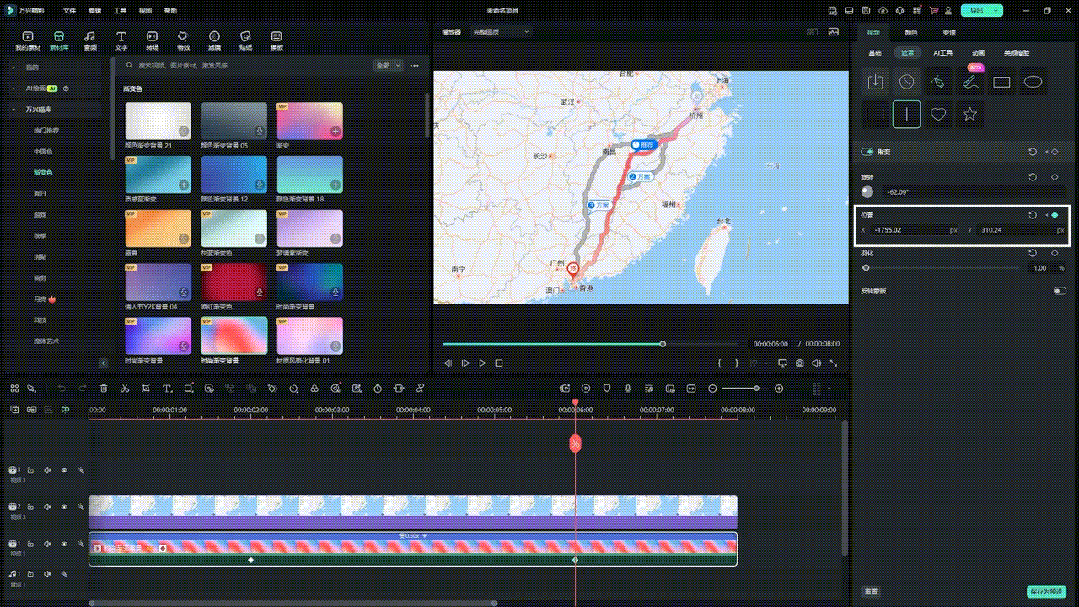The width and height of the screenshot is (1079, 607).
Task: Switch to the first properties sub-tab
Action: (x=875, y=53)
